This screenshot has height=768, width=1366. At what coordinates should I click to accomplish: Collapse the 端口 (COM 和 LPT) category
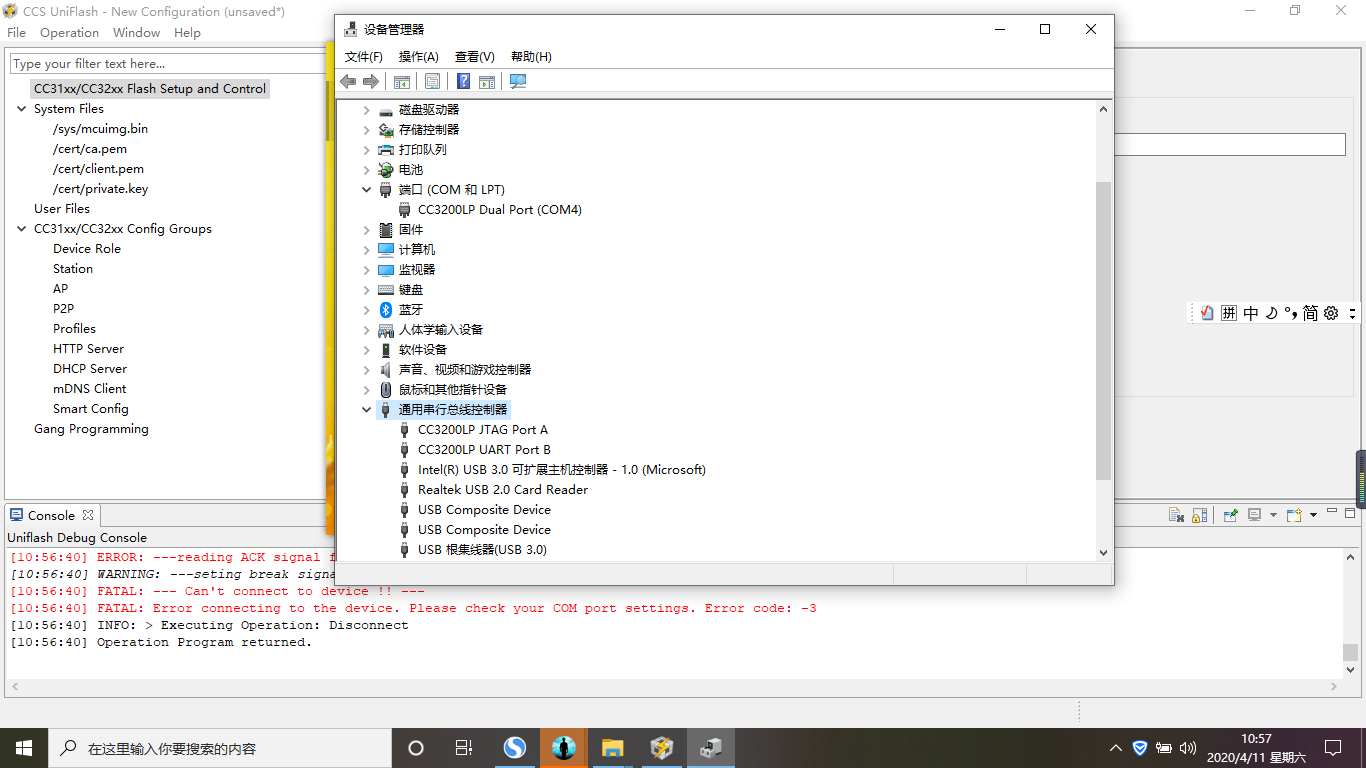[367, 190]
